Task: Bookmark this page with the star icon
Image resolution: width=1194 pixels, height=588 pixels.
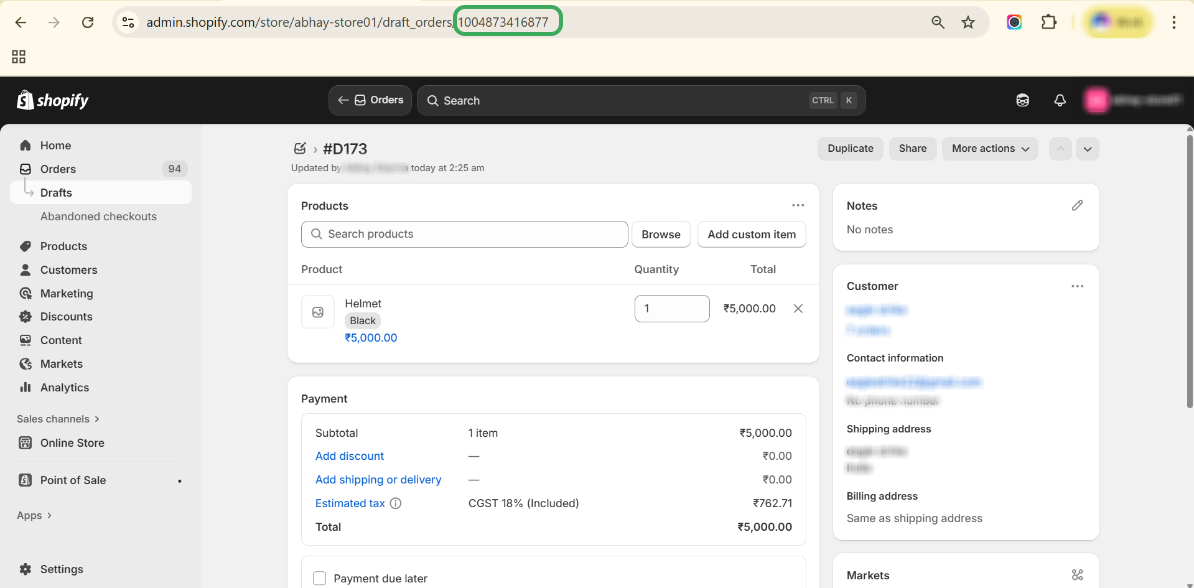Action: [x=968, y=22]
